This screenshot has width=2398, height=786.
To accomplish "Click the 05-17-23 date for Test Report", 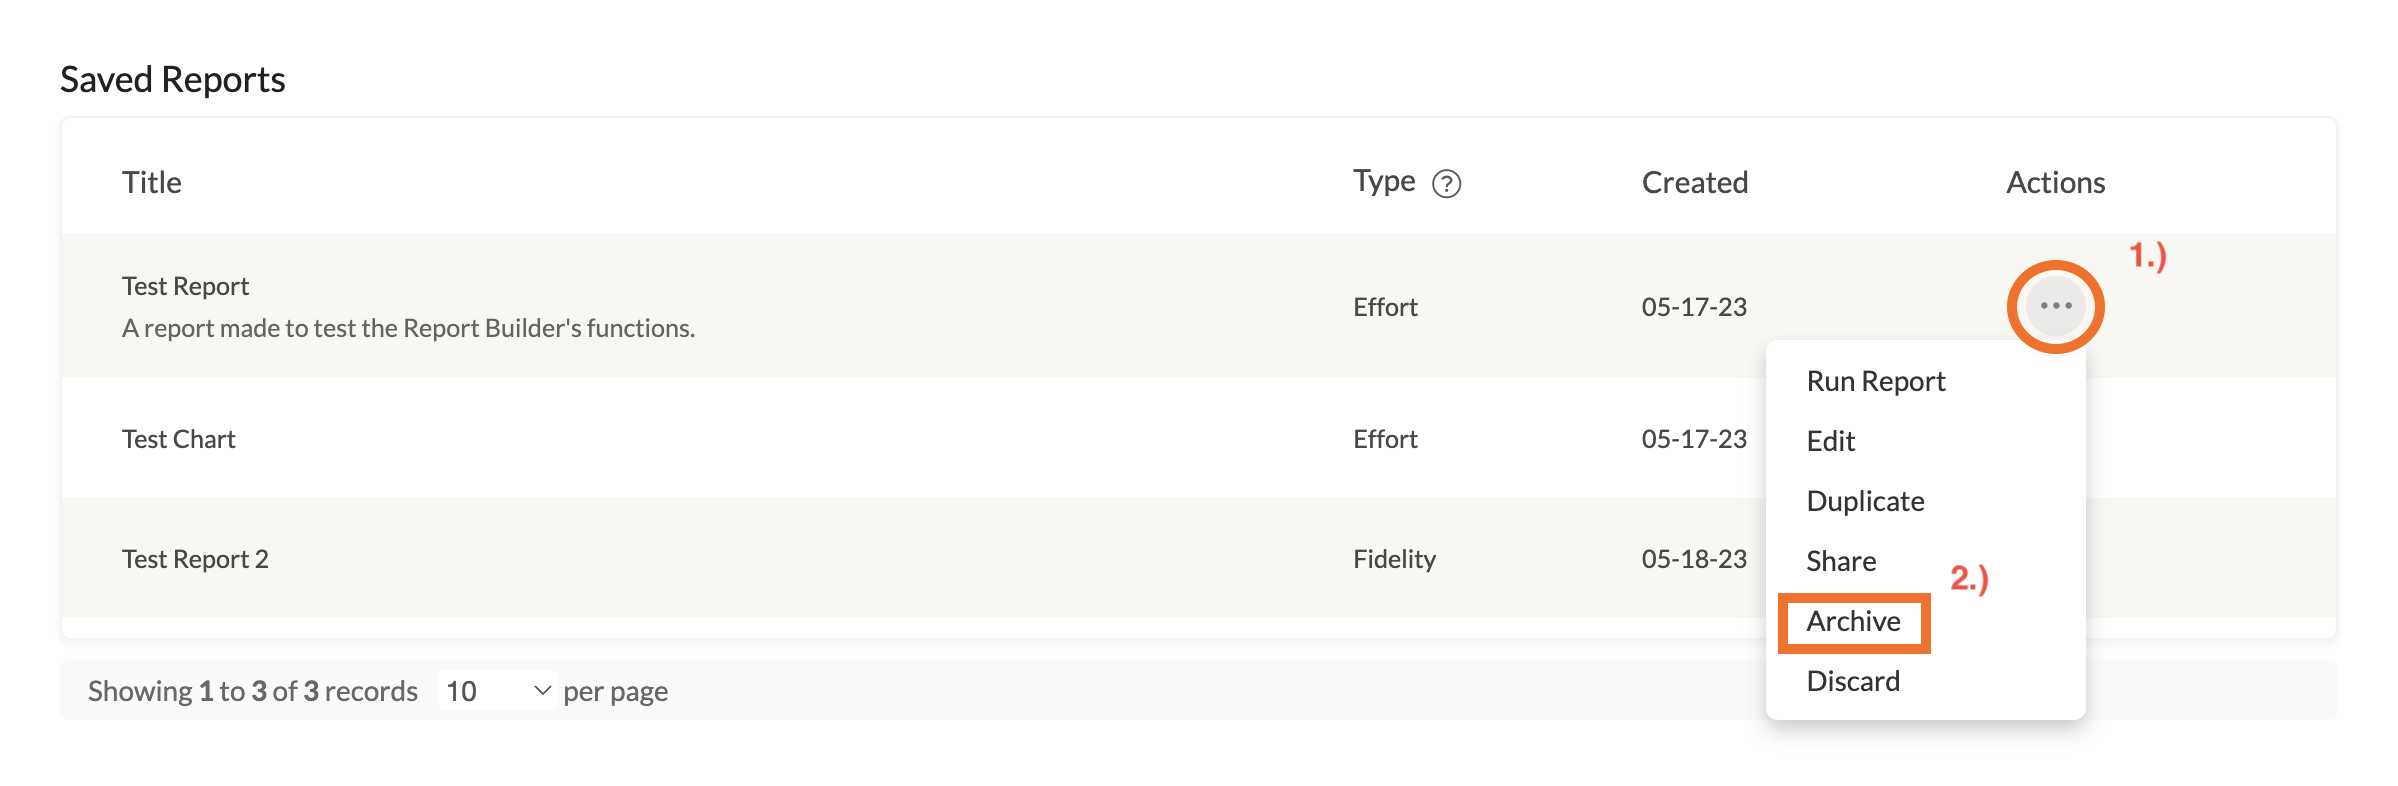I will (1693, 307).
